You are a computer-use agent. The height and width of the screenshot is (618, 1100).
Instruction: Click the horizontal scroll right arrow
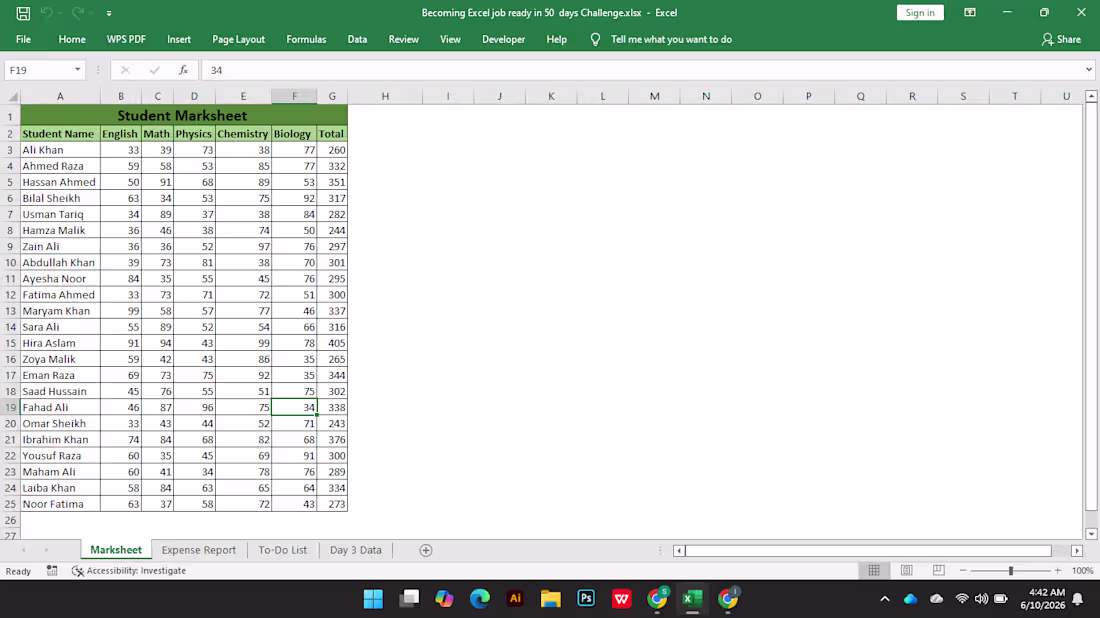pos(1077,551)
